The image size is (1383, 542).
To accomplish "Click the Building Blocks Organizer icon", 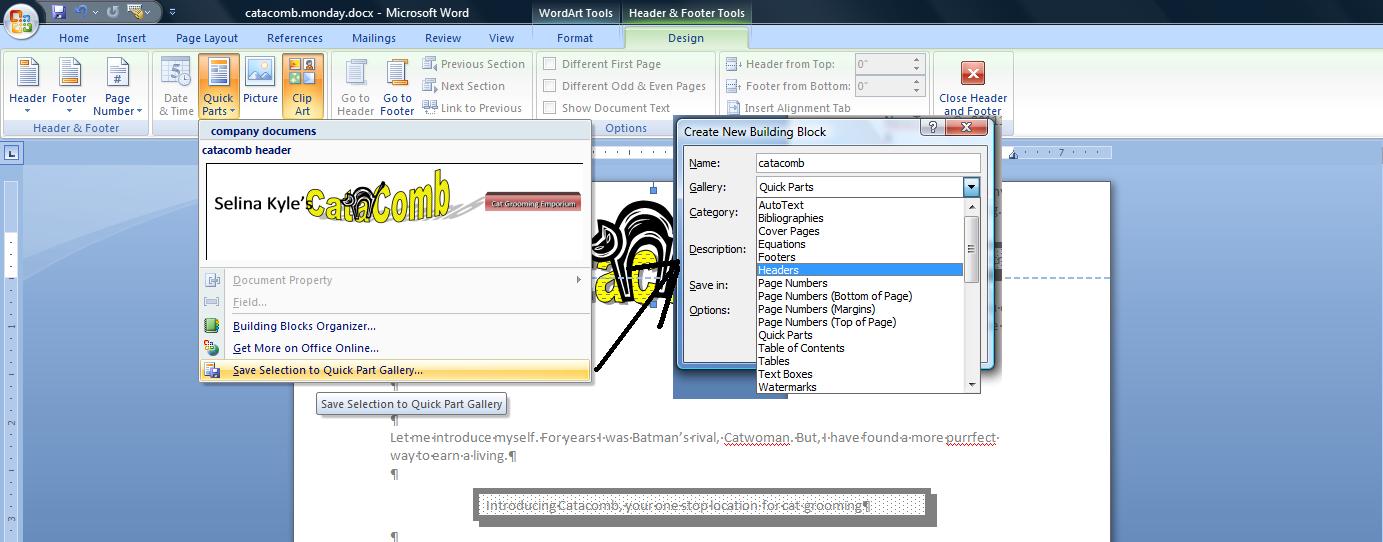I will 211,326.
